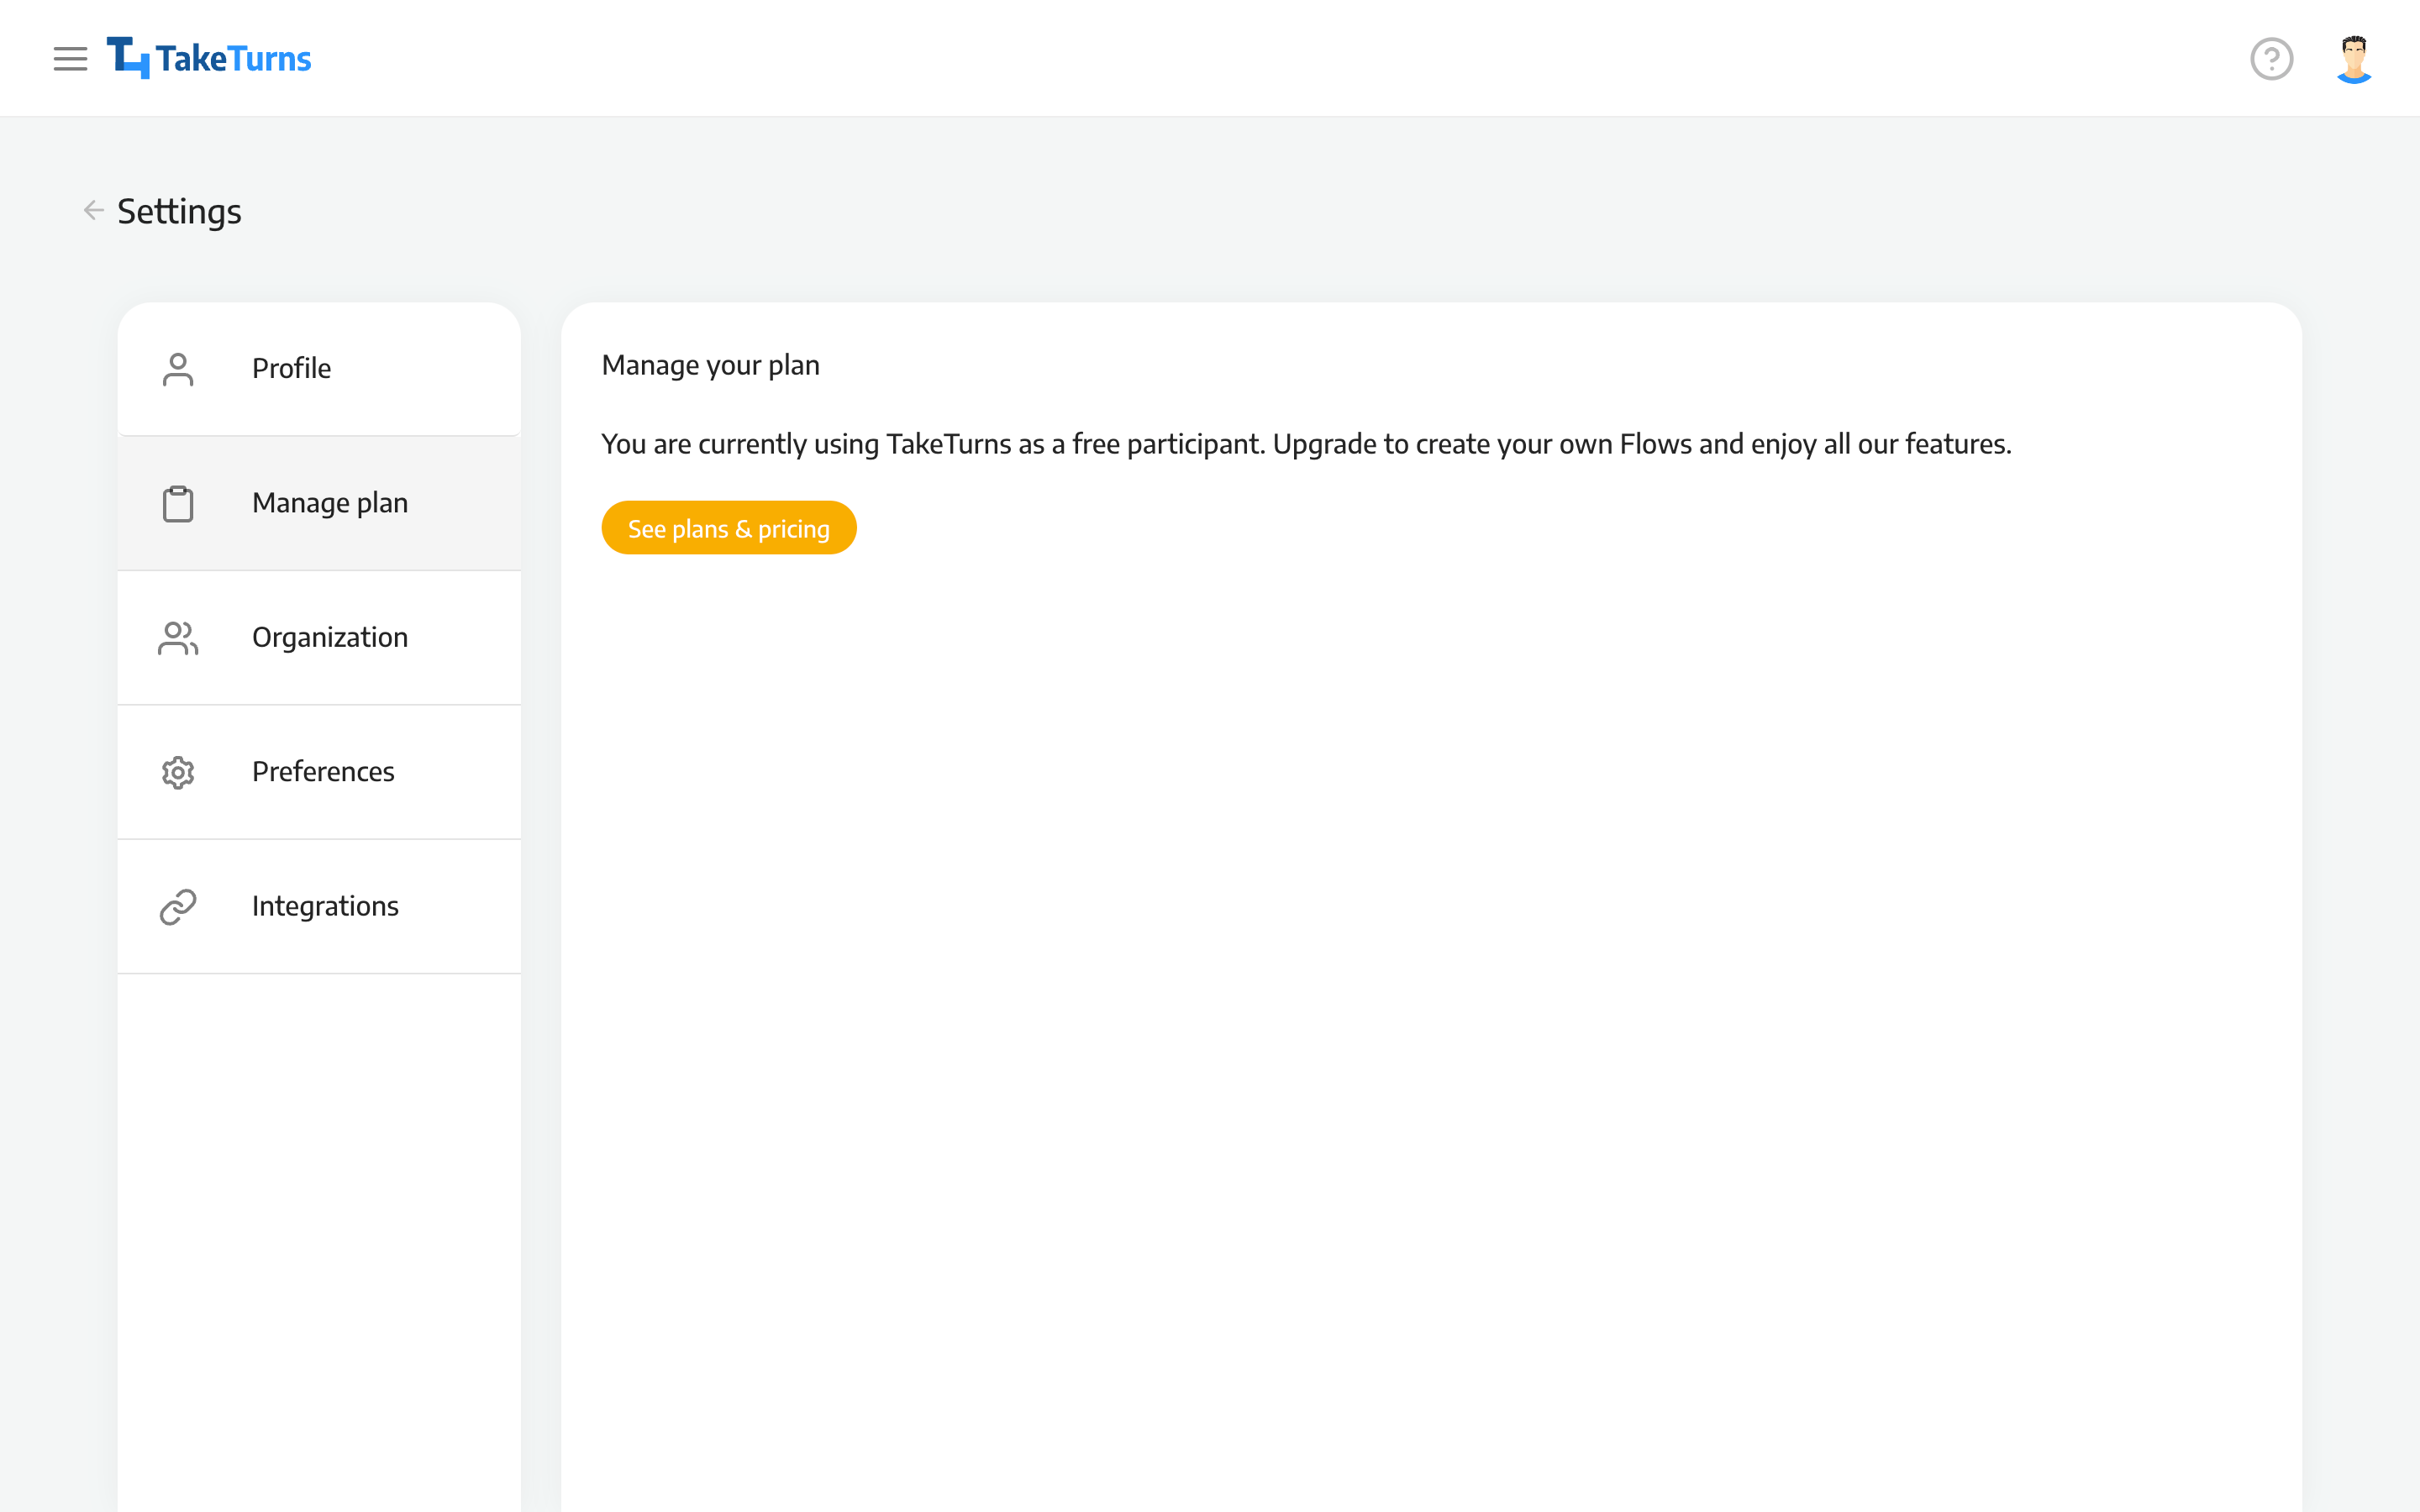Open the Integrations settings section
The image size is (2420, 1512).
[x=319, y=907]
